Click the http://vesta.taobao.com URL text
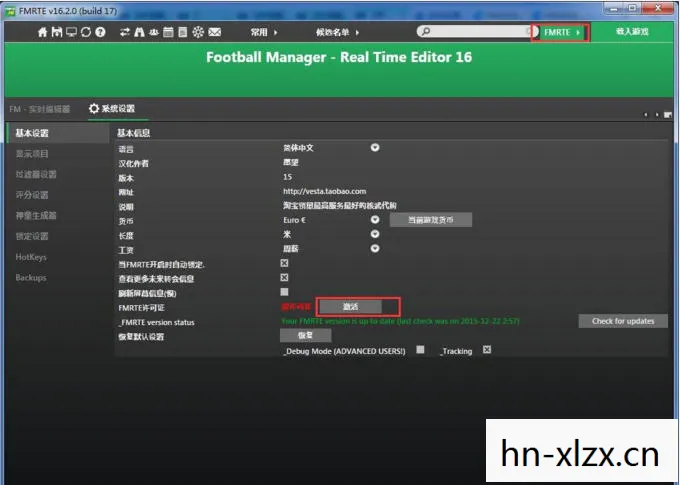Image resolution: width=680 pixels, height=485 pixels. pyautogui.click(x=324, y=191)
